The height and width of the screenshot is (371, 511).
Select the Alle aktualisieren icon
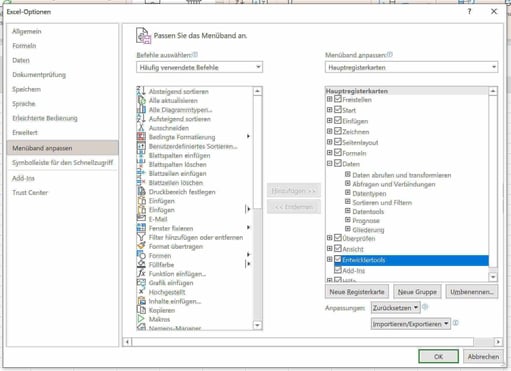(141, 100)
